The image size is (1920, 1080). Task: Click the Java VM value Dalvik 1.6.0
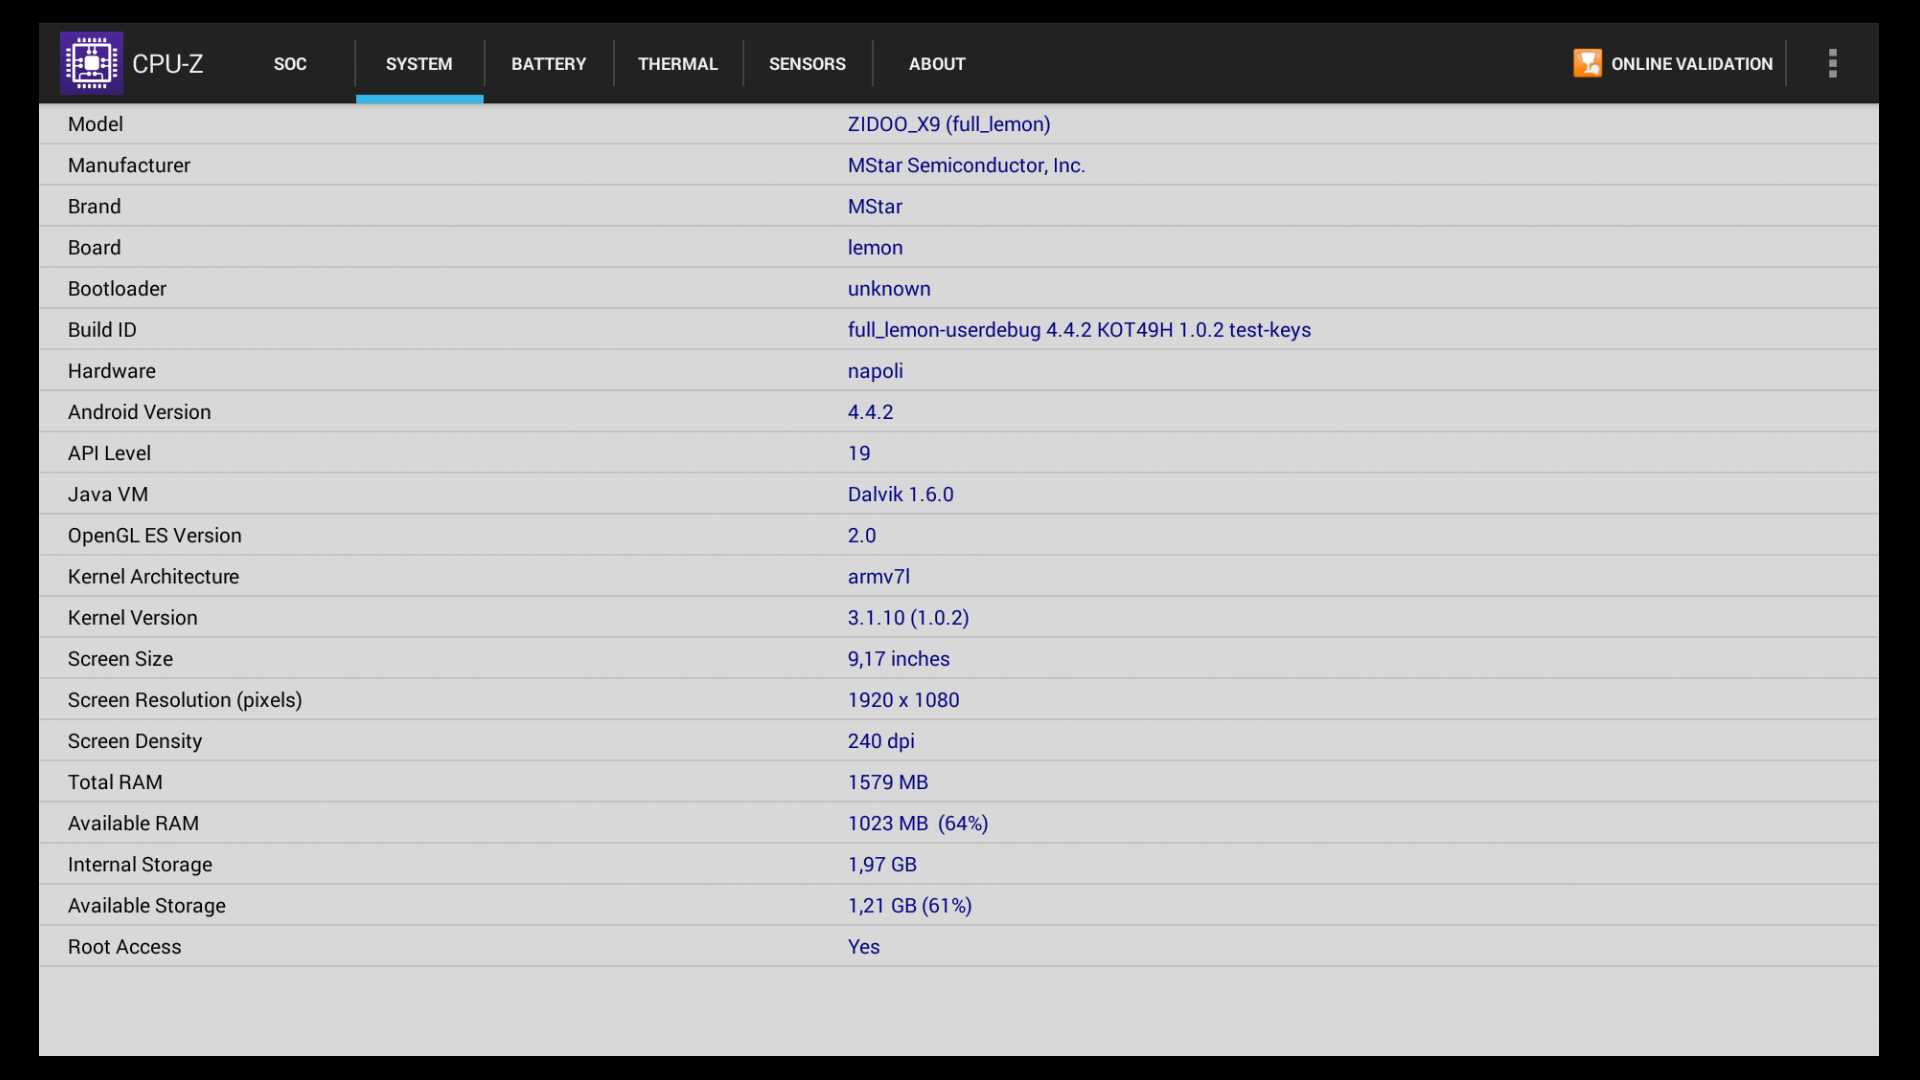(x=901, y=494)
